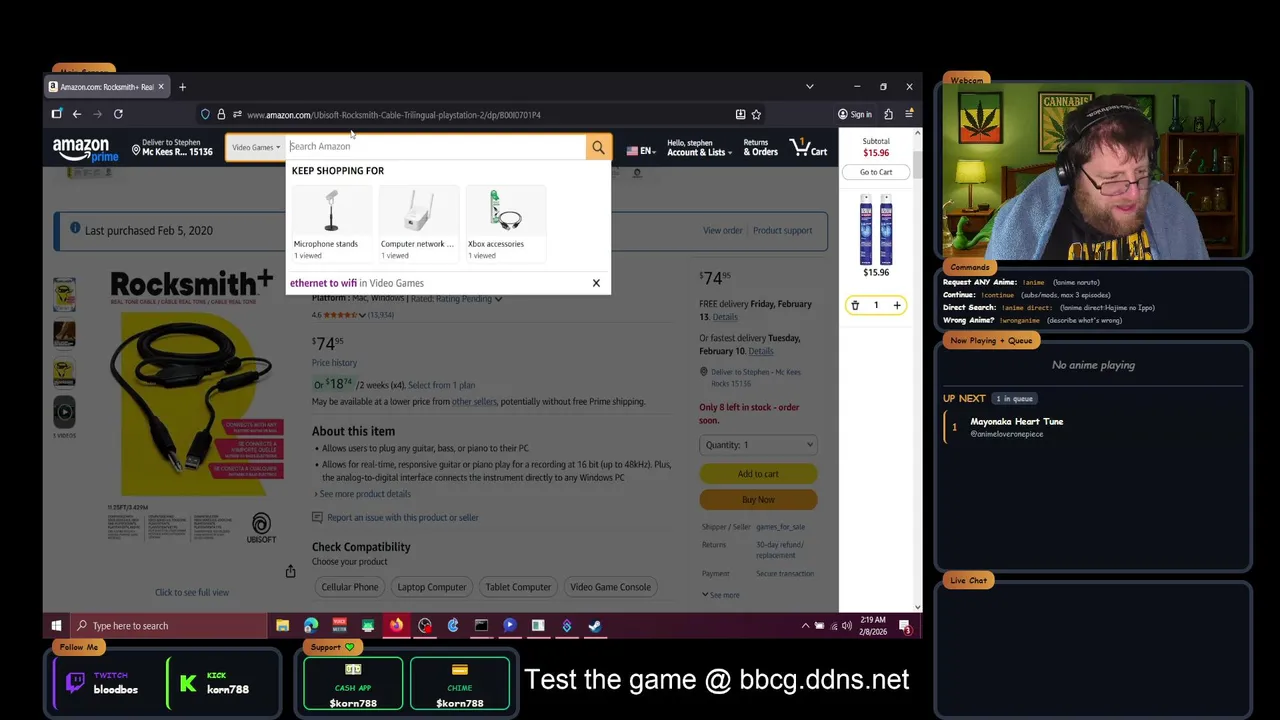
Task: Click the share icon under the product image
Action: (x=290, y=571)
